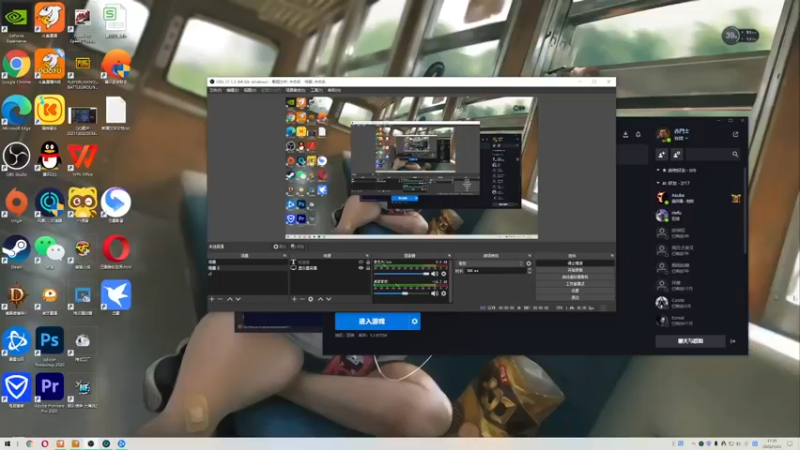Adjust the first mixer channel volume slider
The height and width of the screenshot is (450, 800).
pyautogui.click(x=402, y=274)
